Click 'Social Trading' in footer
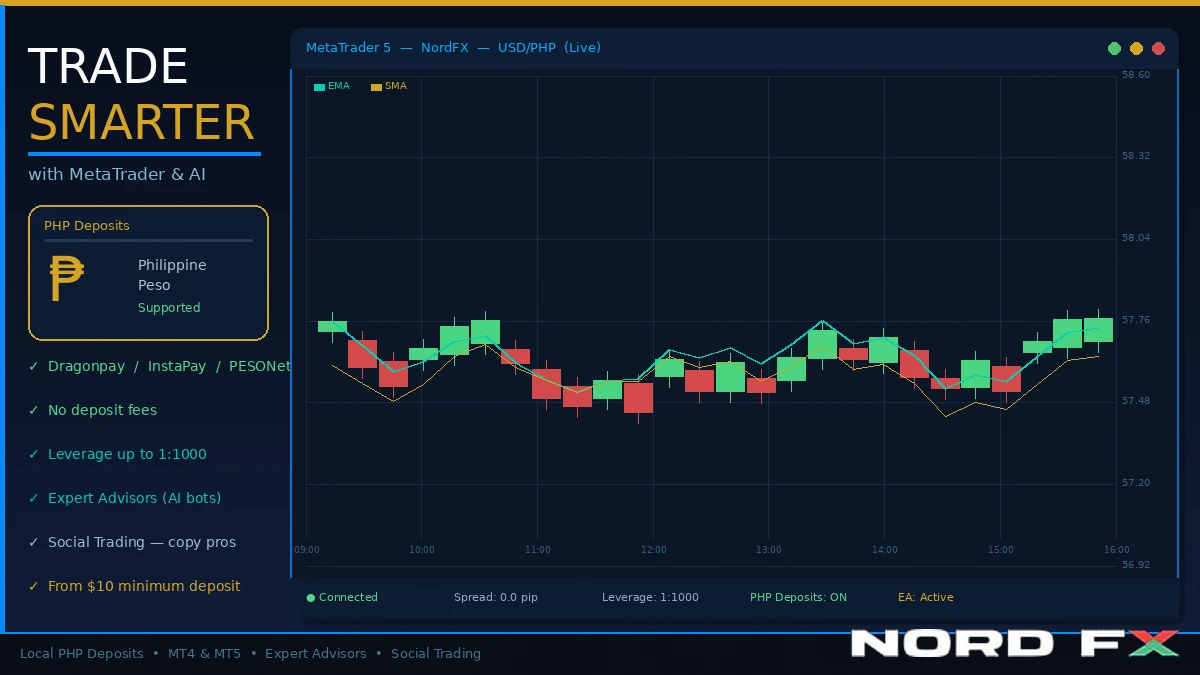 436,654
